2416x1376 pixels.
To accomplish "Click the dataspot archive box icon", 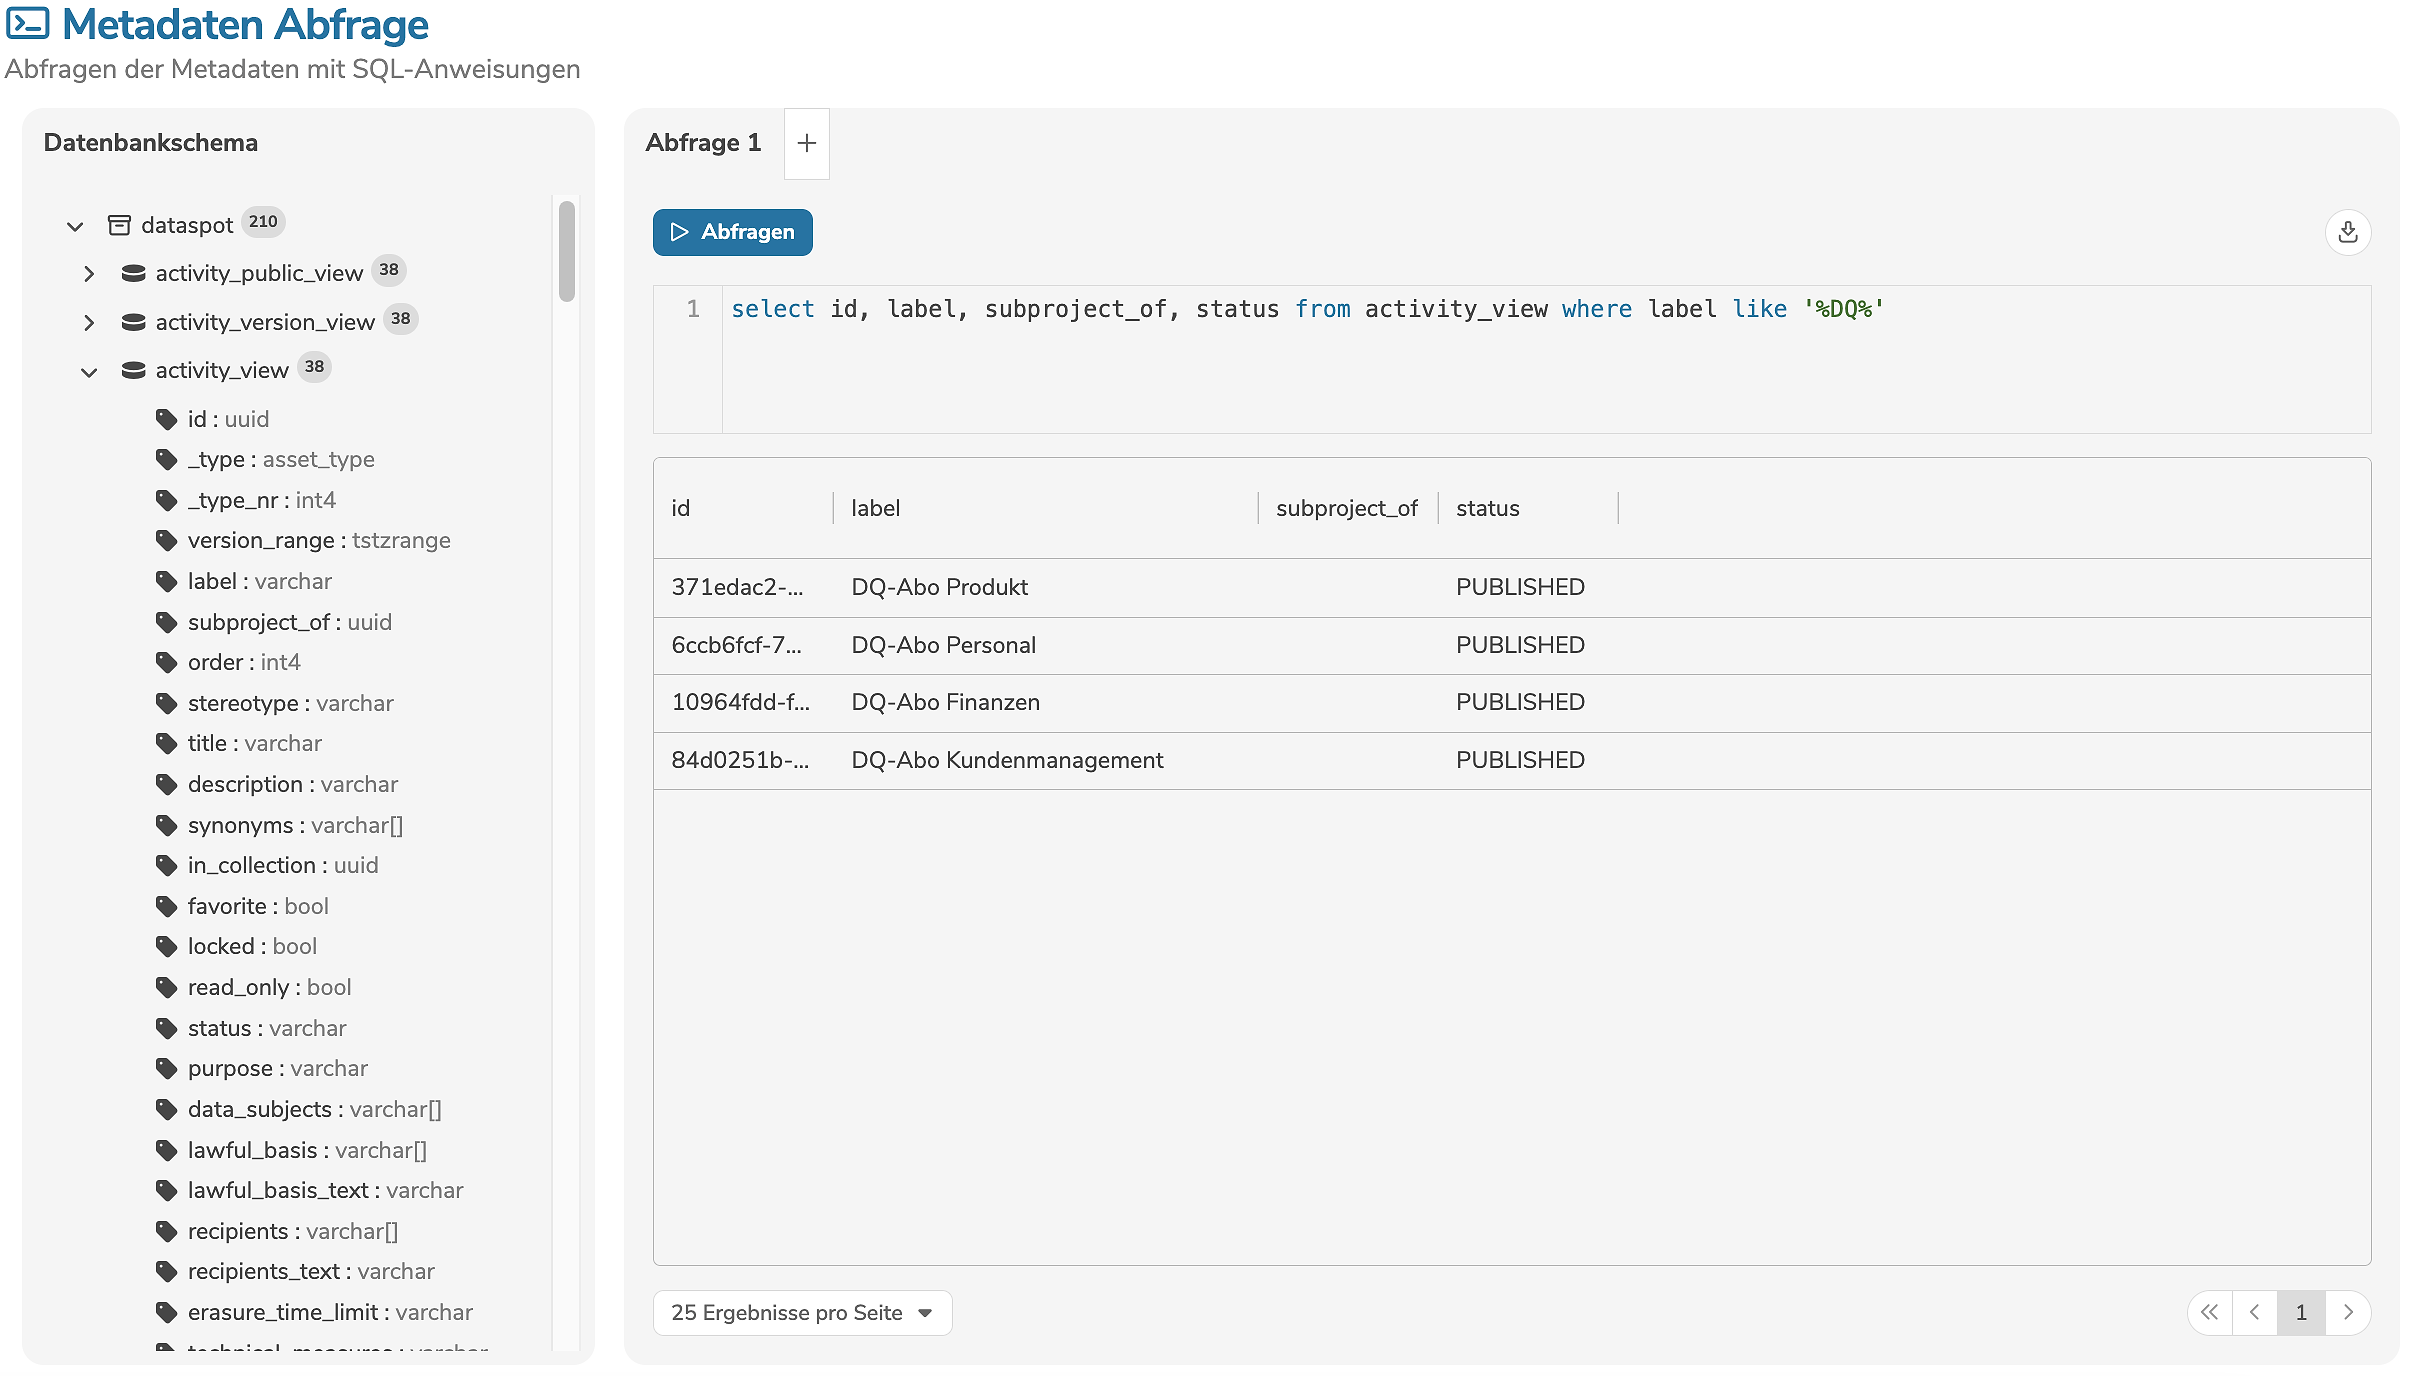I will 119,225.
